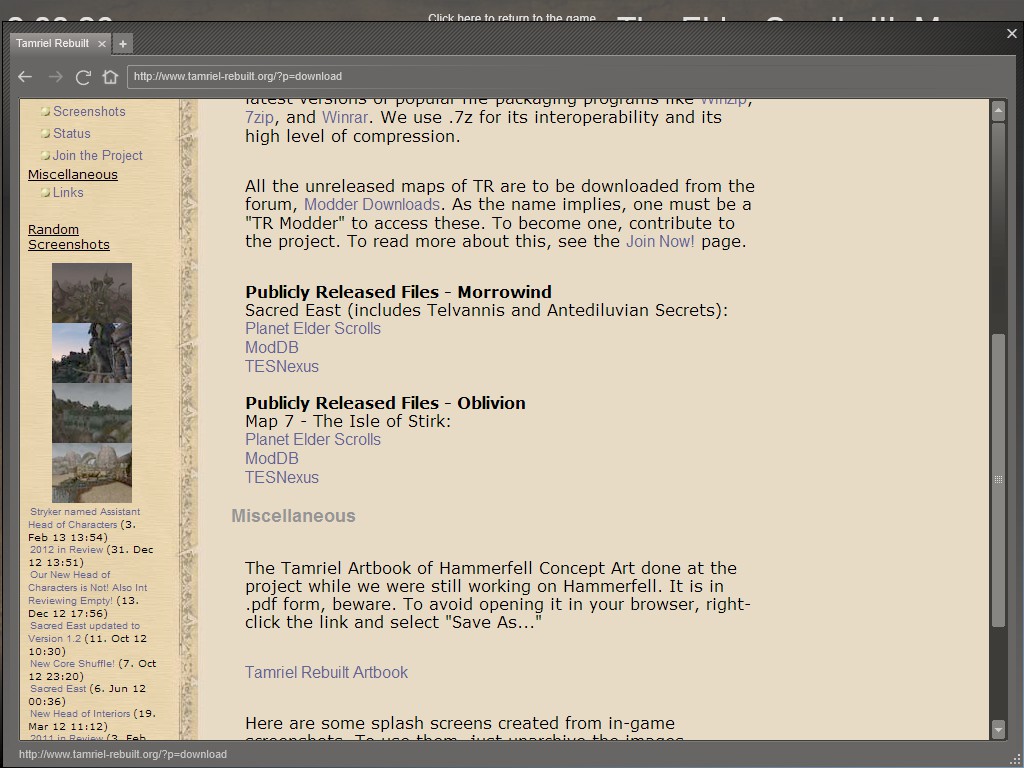Open Stryker named Assistant Head news
The width and height of the screenshot is (1024, 768).
coord(84,518)
